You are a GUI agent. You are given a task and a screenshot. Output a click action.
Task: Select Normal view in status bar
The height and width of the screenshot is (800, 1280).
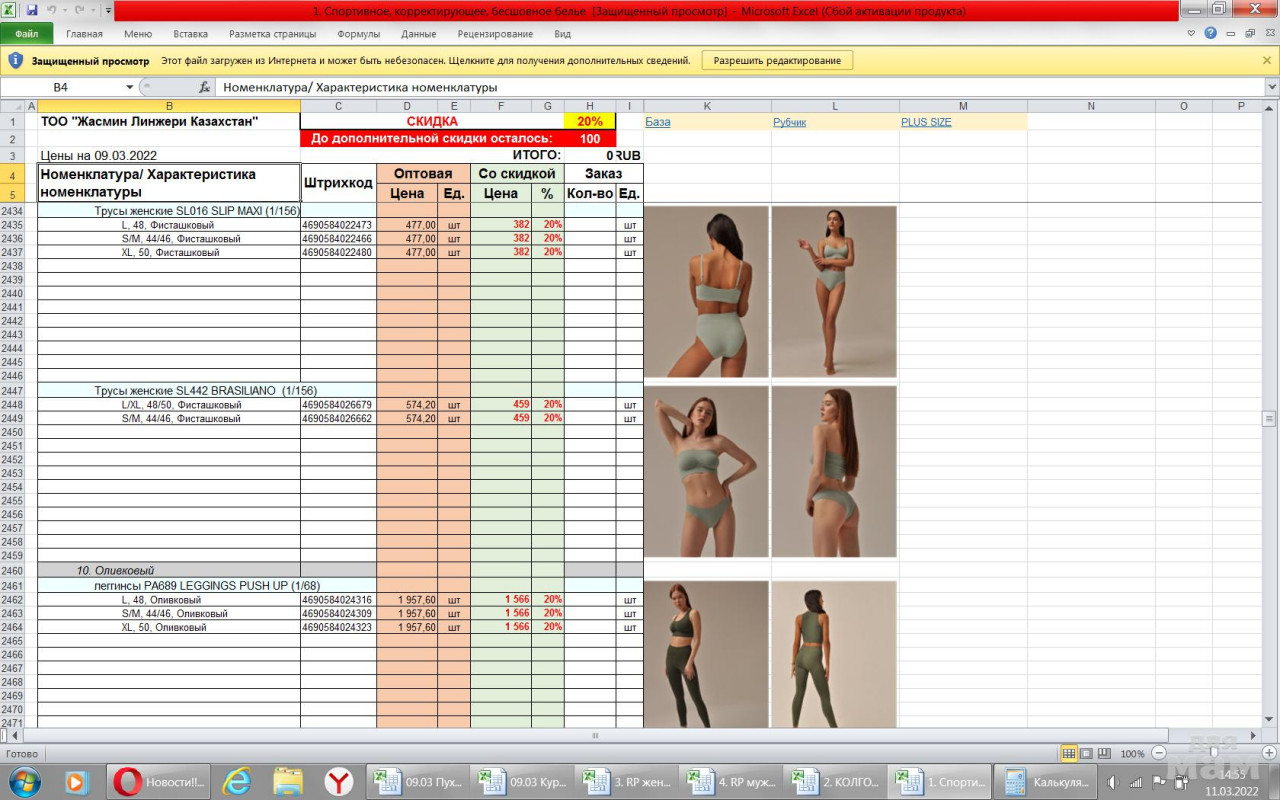tap(1069, 753)
